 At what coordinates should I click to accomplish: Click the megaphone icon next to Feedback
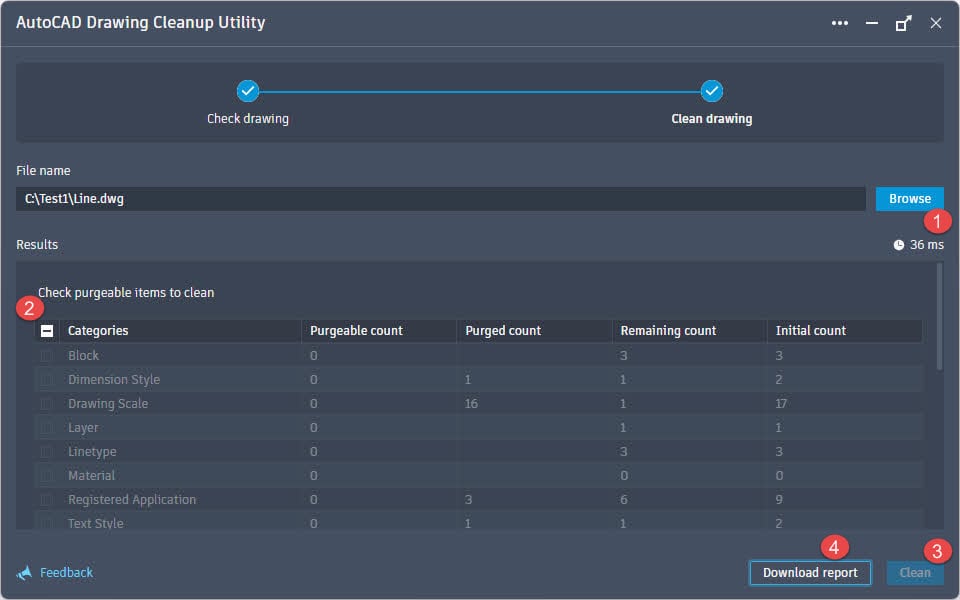[25, 572]
